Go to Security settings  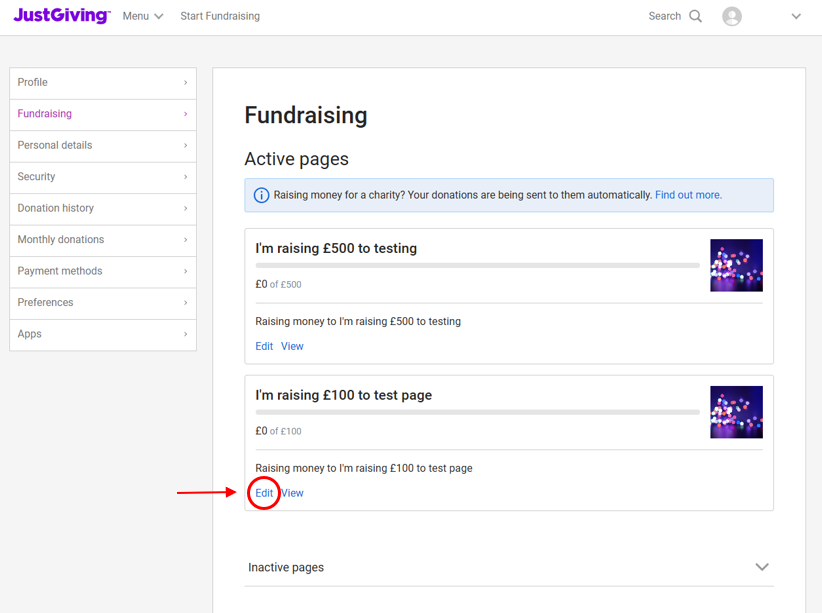(103, 177)
